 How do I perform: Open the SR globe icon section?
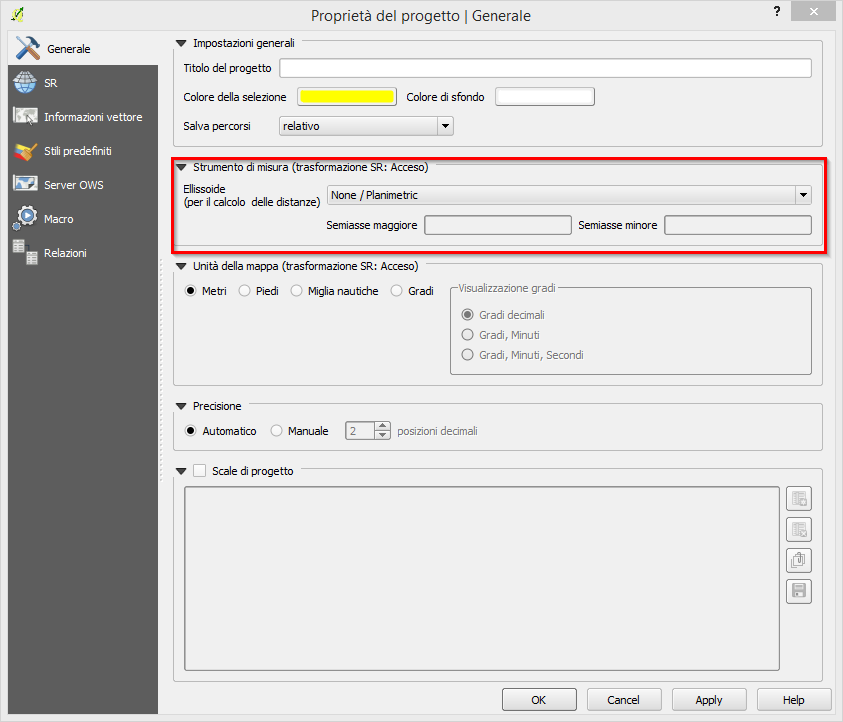(x=25, y=83)
